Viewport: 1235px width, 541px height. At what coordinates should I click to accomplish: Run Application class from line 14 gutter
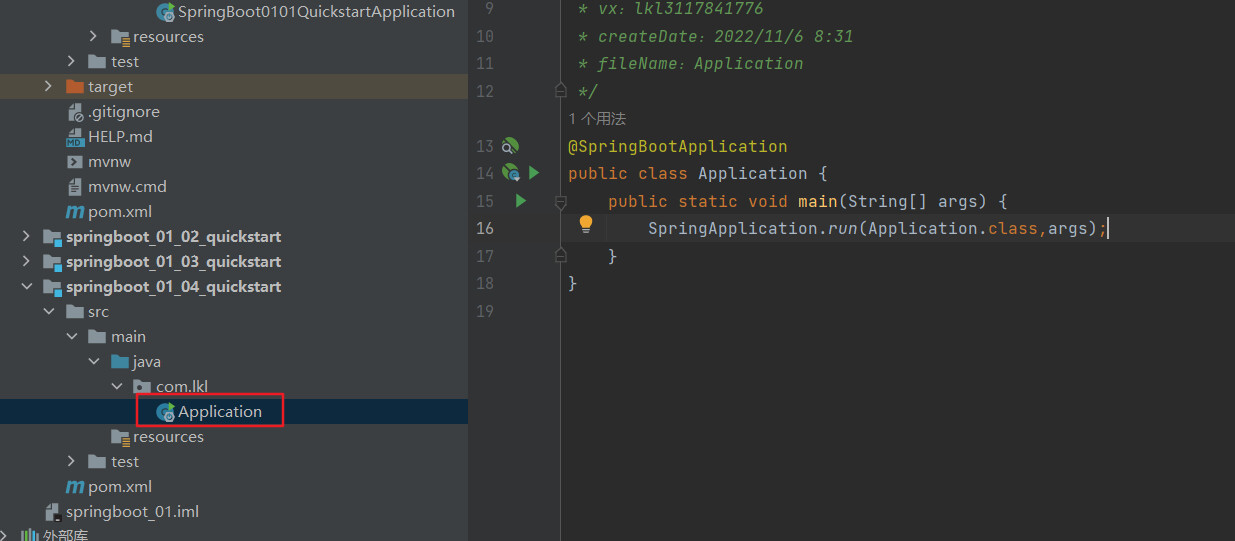(534, 173)
